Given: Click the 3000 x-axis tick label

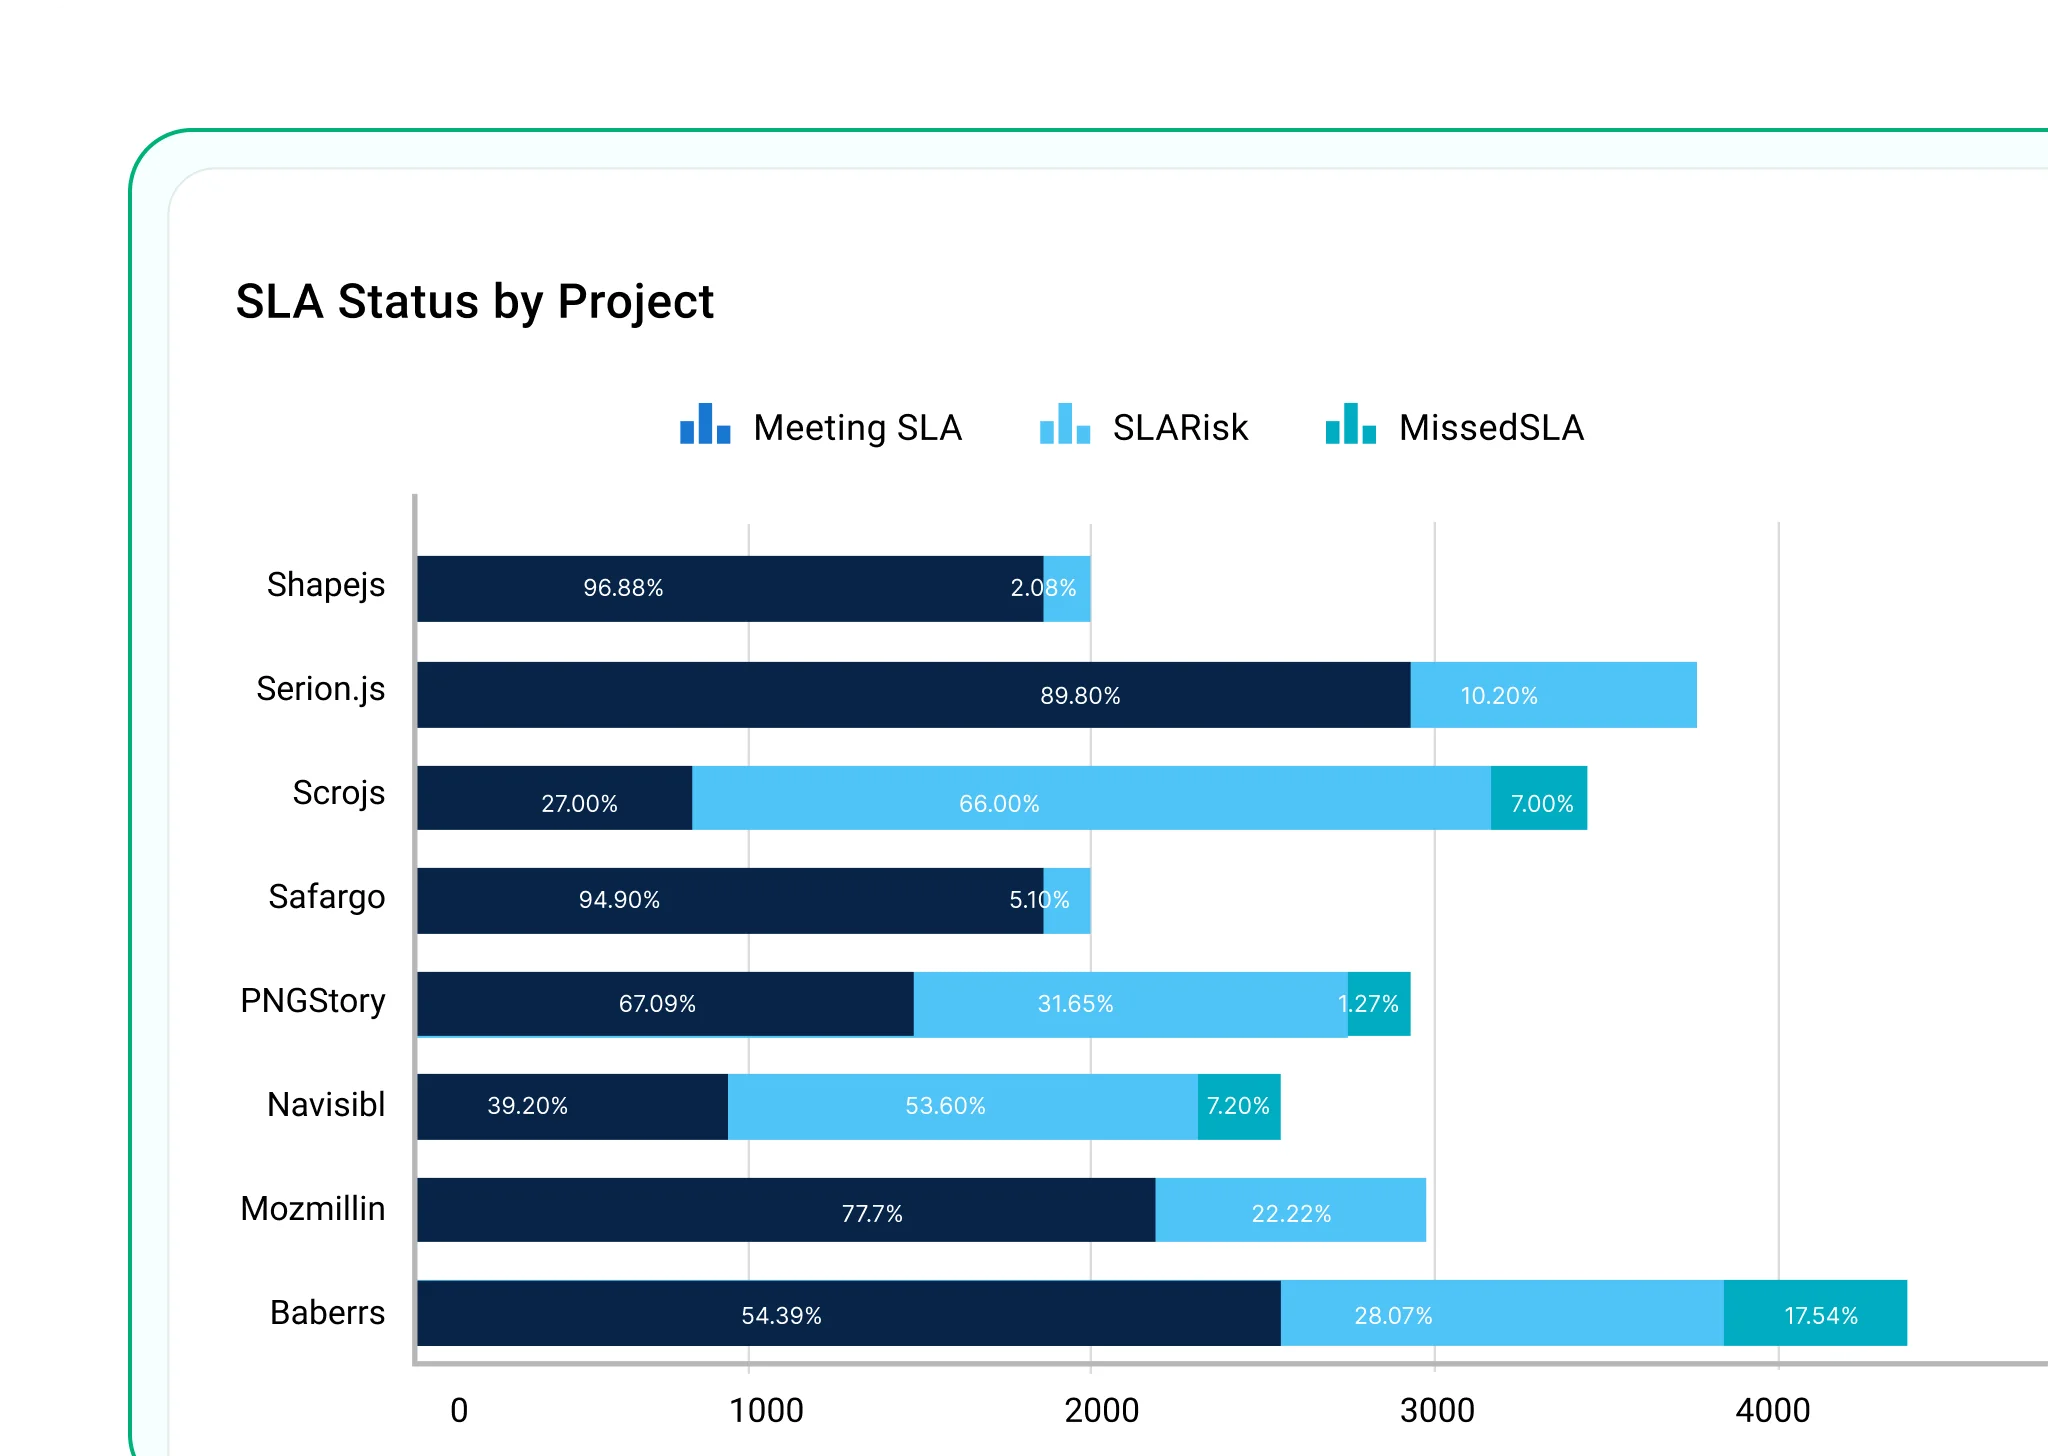Looking at the screenshot, I should coord(1437,1410).
